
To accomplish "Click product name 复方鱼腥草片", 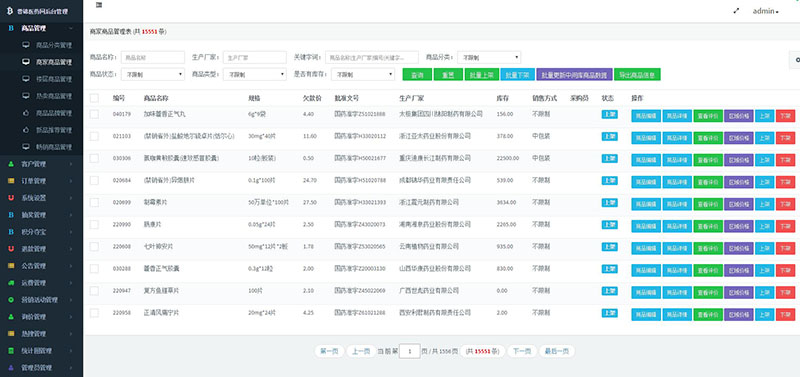I will click(x=161, y=290).
